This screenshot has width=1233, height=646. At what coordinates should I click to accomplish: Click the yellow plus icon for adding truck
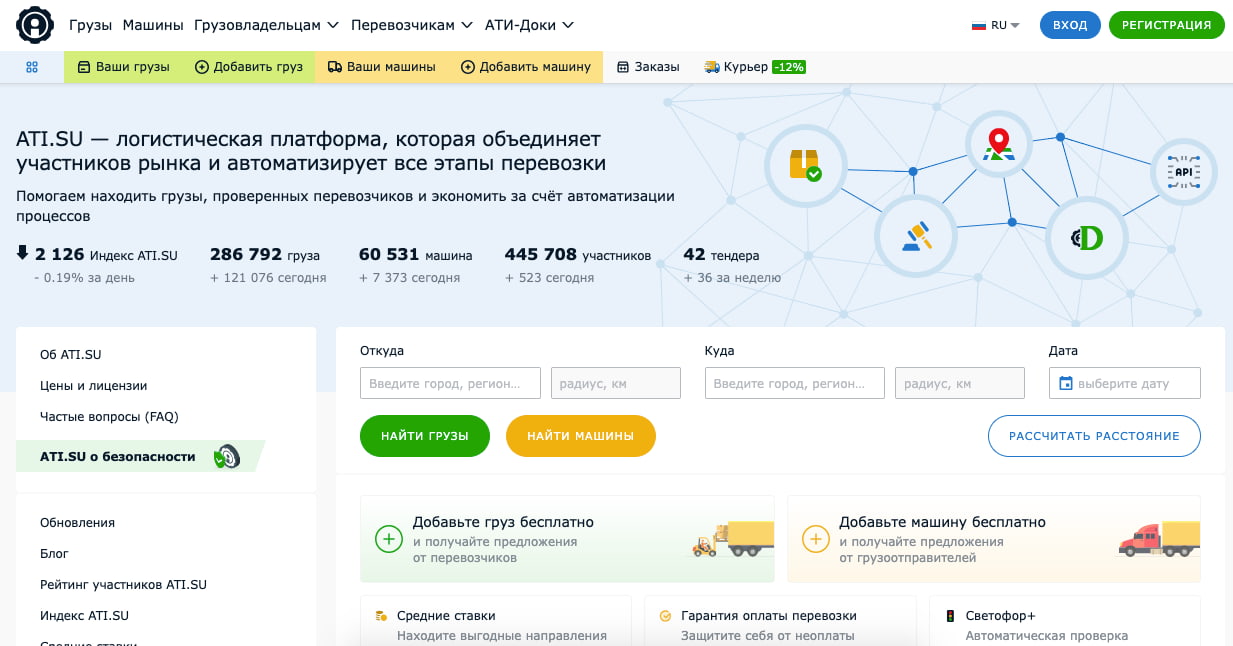(x=816, y=539)
